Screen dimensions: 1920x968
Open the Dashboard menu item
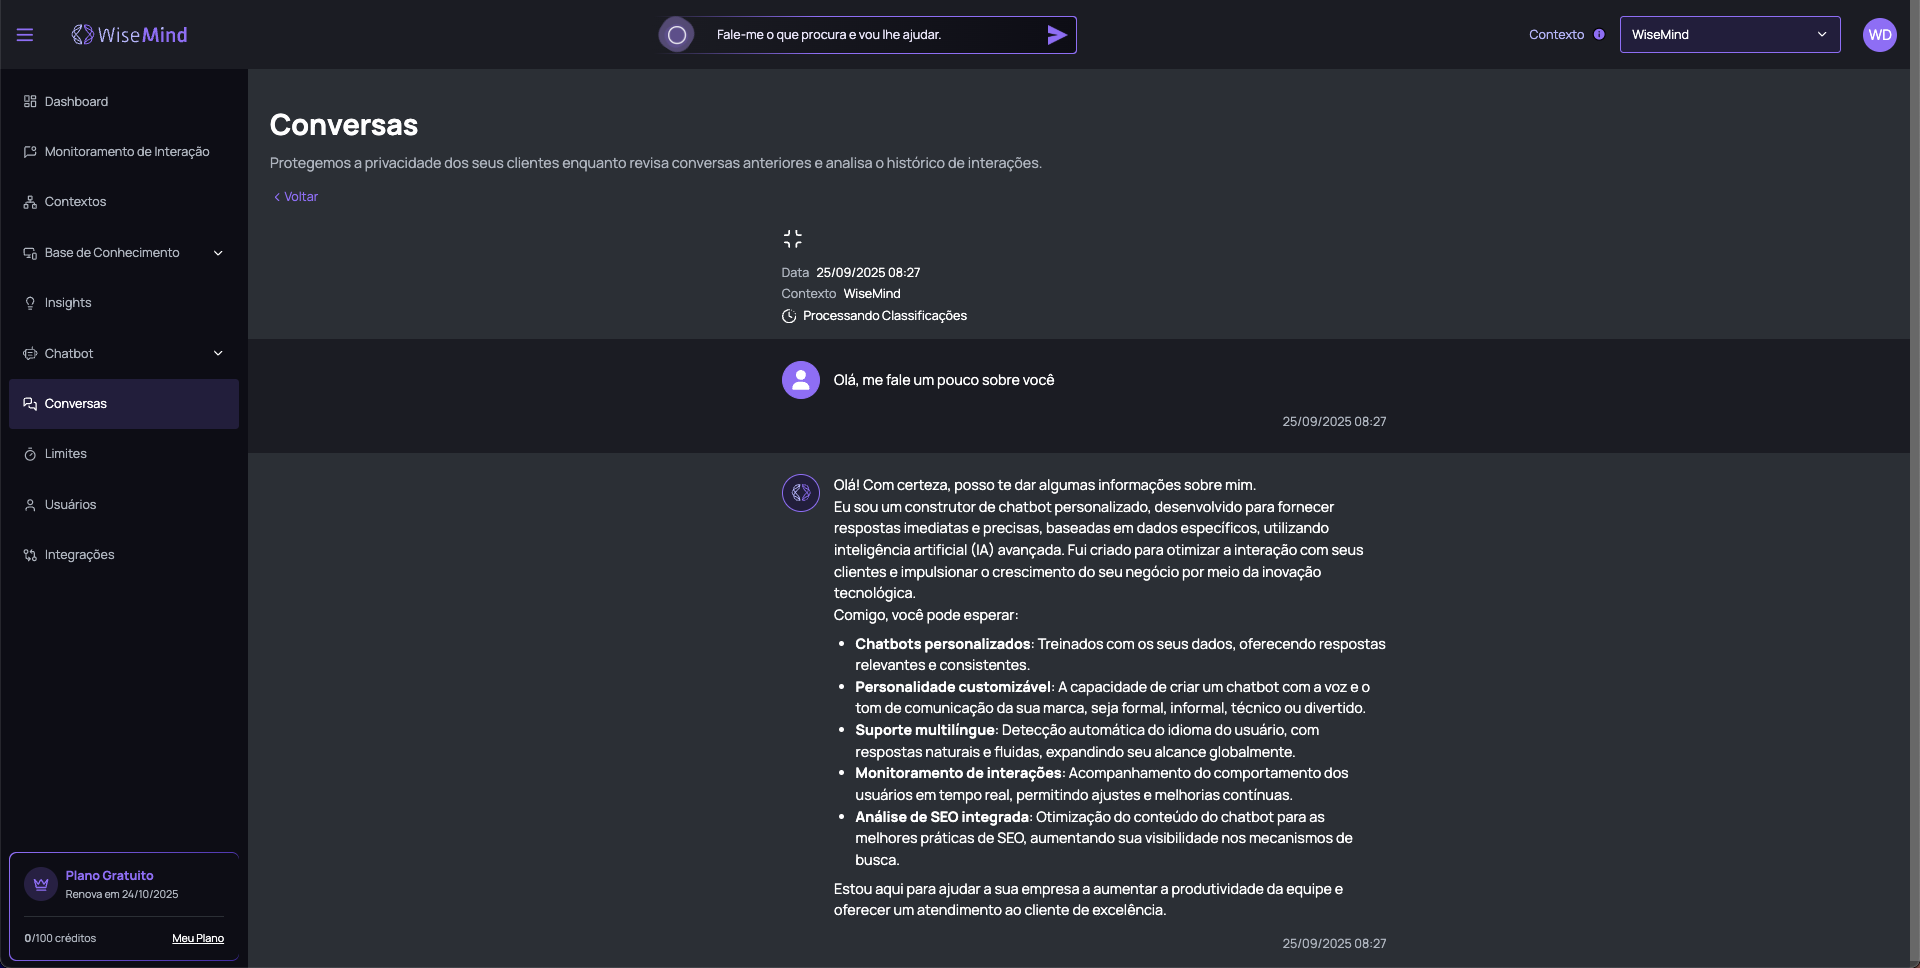click(76, 102)
